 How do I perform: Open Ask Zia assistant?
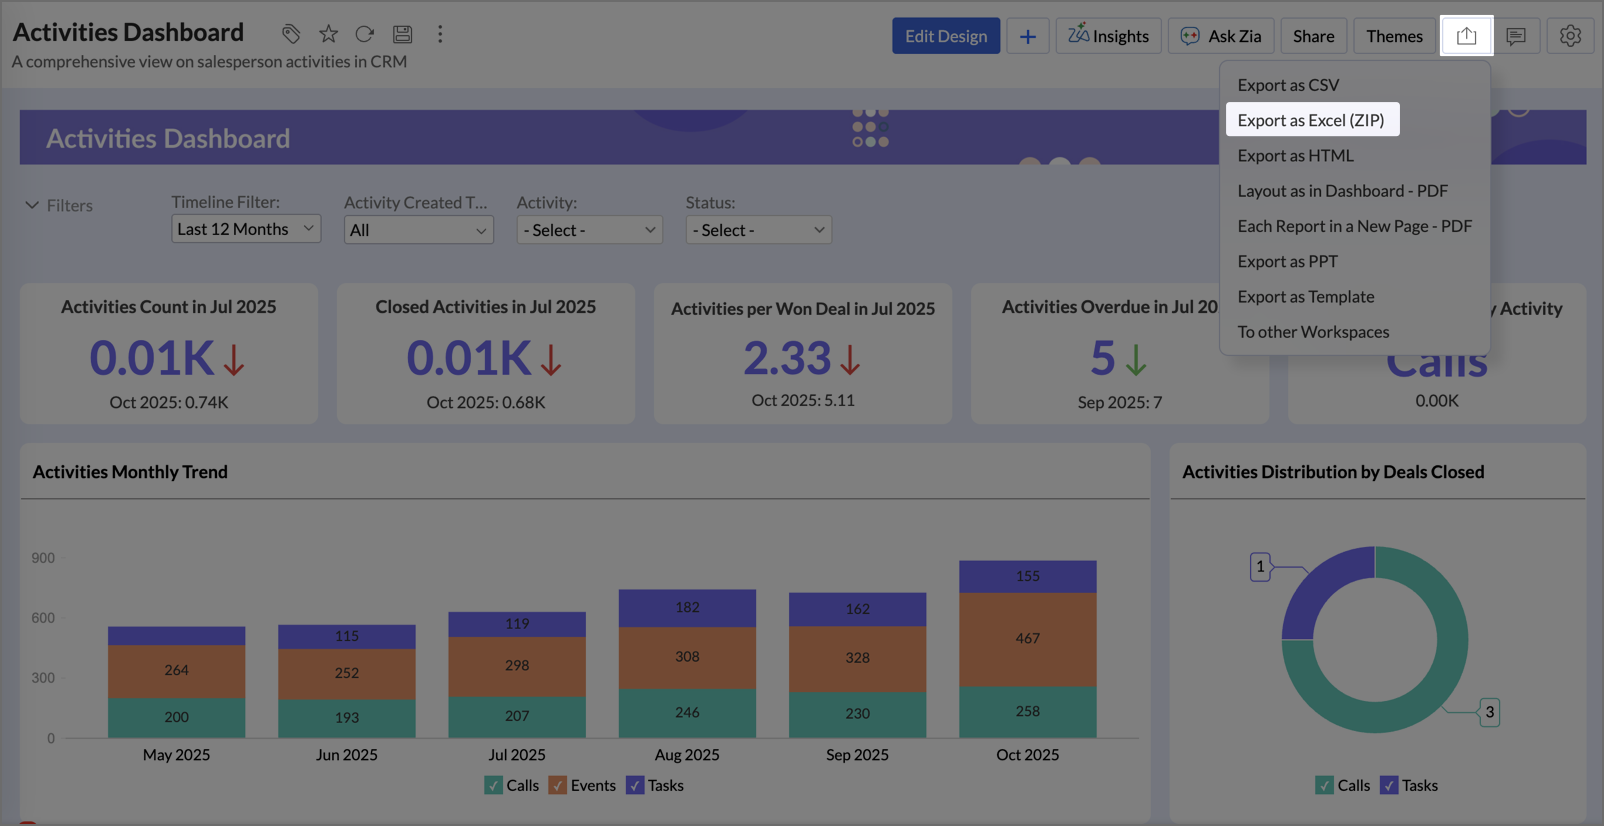tap(1221, 36)
